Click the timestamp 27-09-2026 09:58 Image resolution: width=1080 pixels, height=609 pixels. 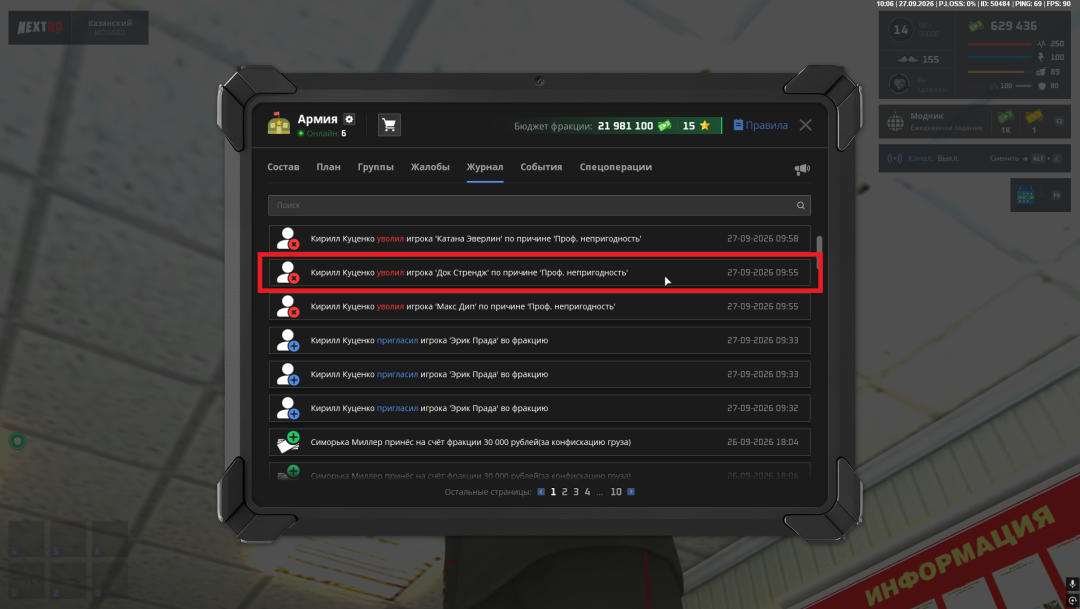[762, 238]
